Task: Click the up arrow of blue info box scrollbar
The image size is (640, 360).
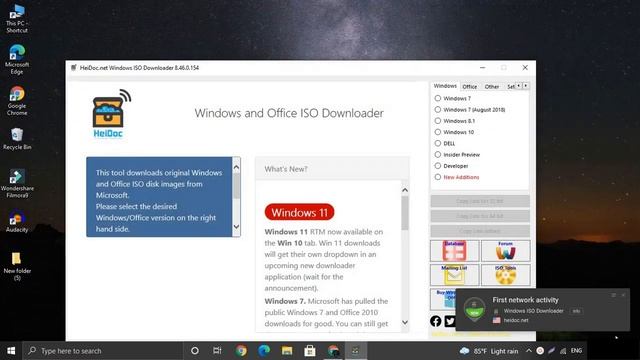Action: (236, 167)
